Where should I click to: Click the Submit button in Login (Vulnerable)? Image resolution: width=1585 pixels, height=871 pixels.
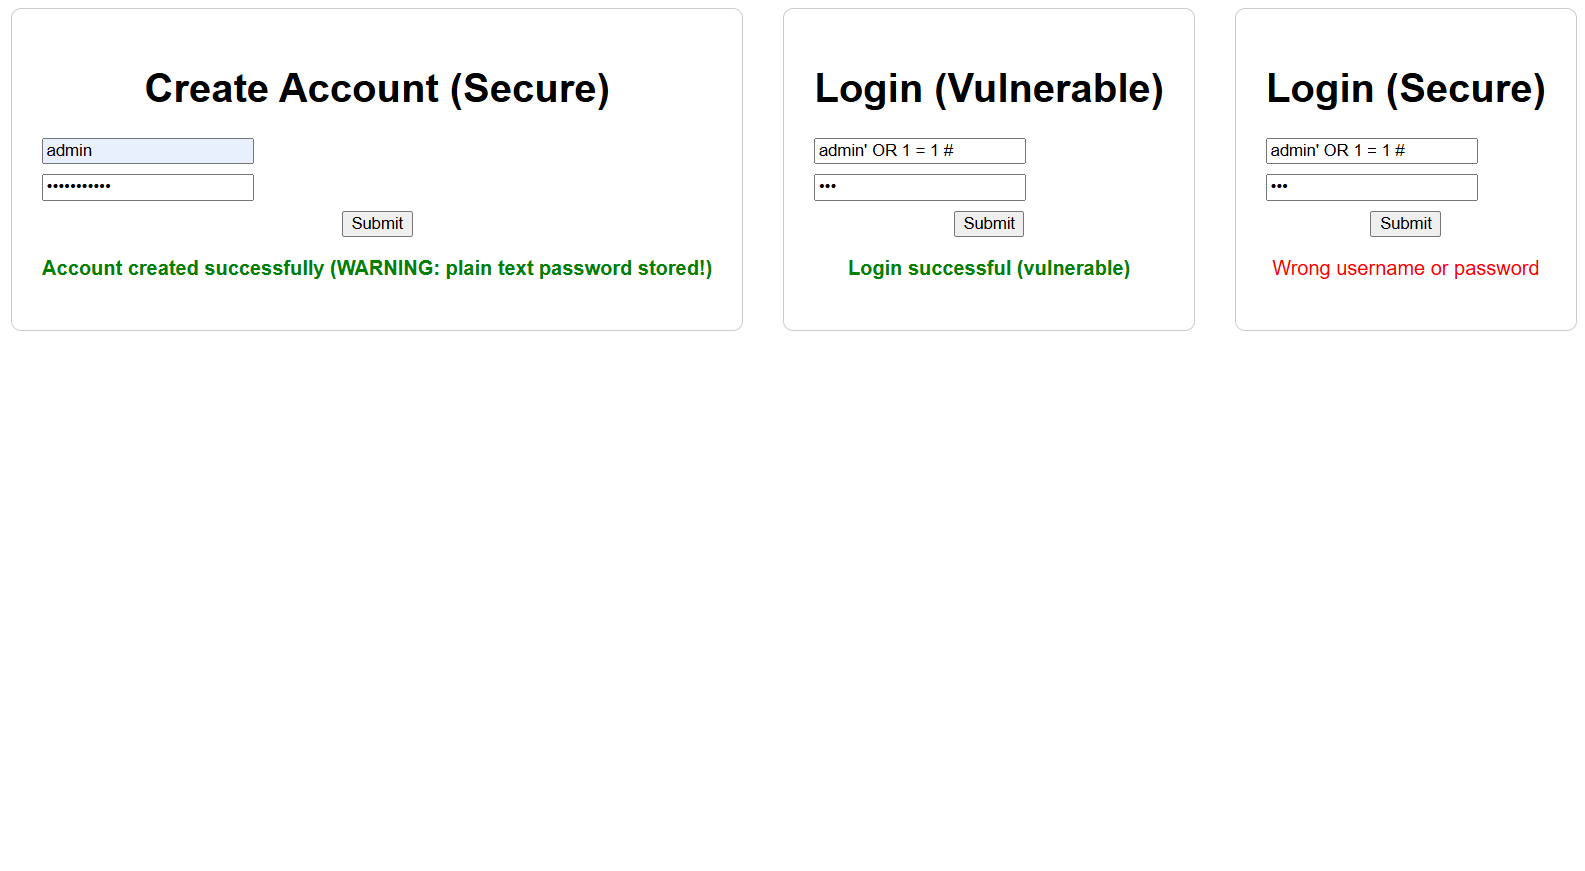(x=988, y=223)
